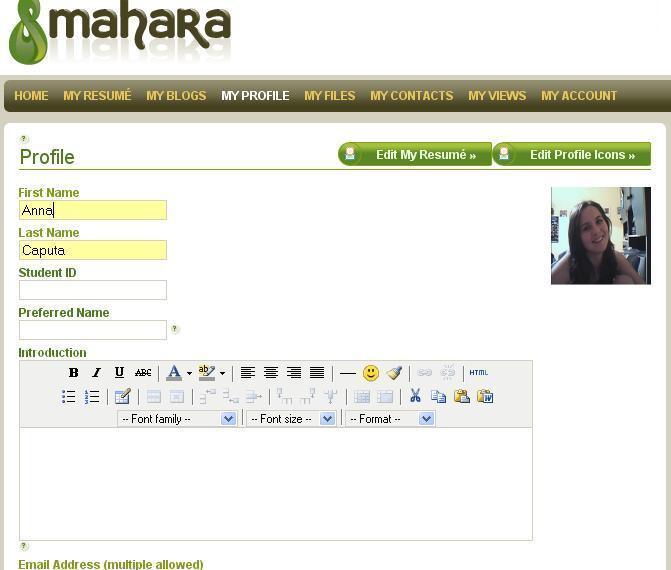Go to the Home tab

click(31, 96)
